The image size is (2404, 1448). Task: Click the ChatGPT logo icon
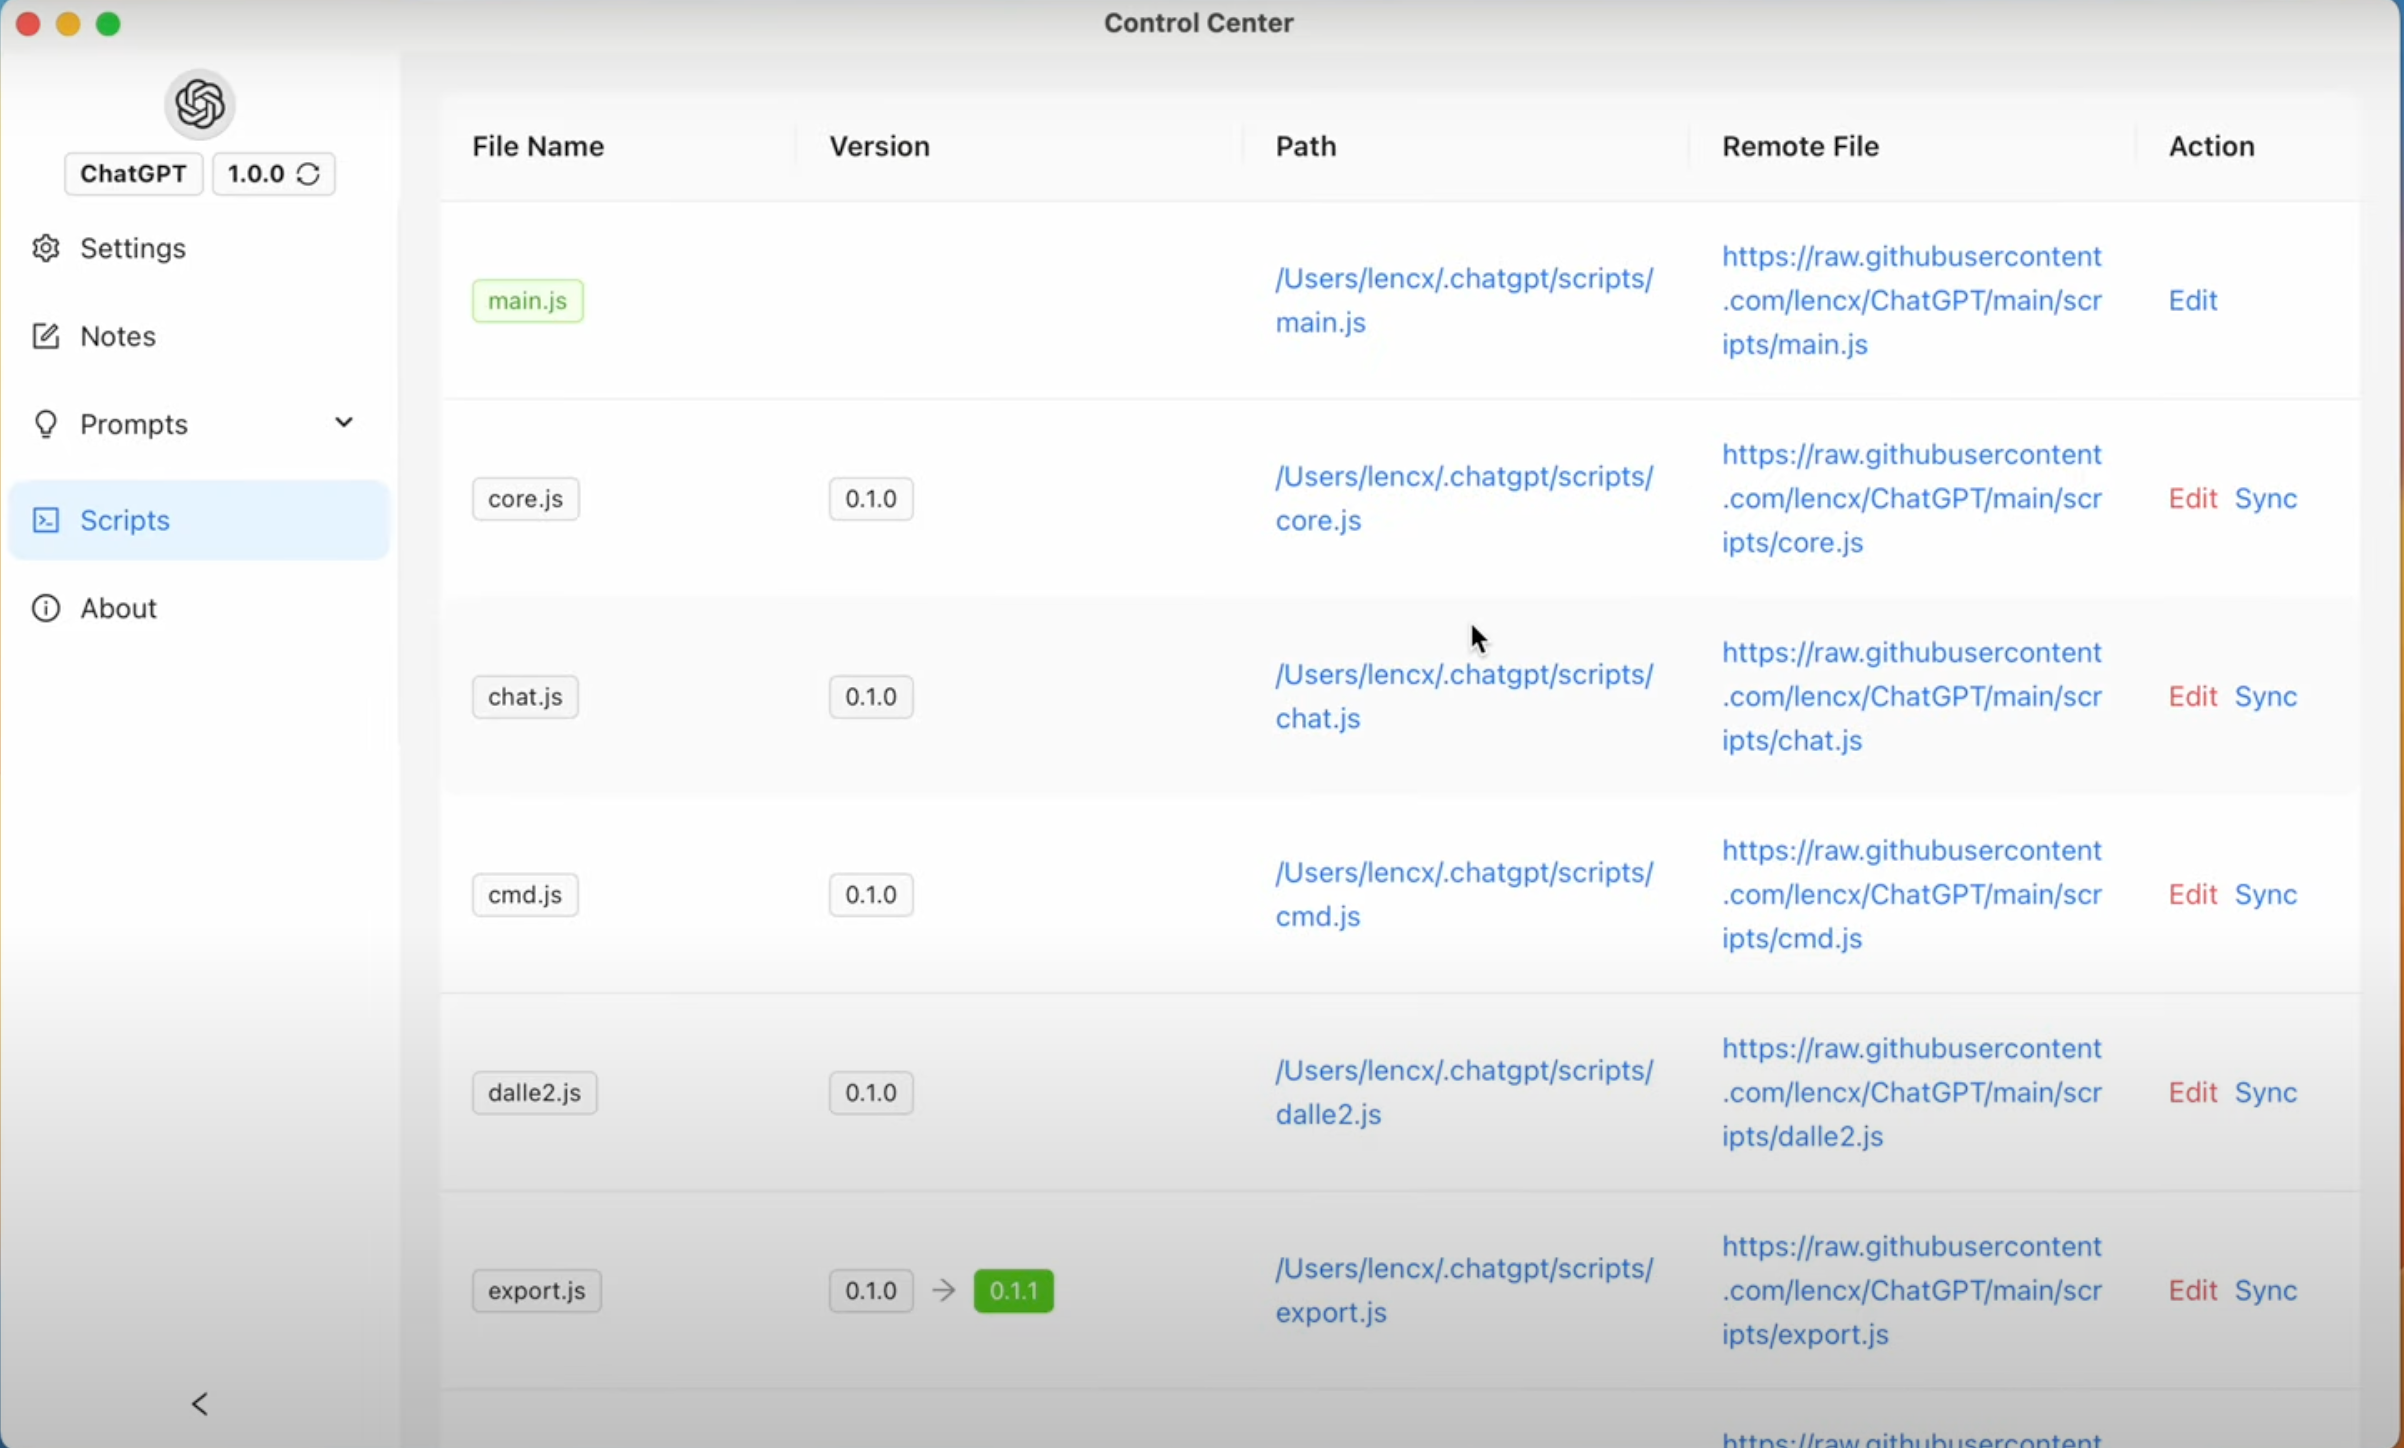(x=199, y=104)
